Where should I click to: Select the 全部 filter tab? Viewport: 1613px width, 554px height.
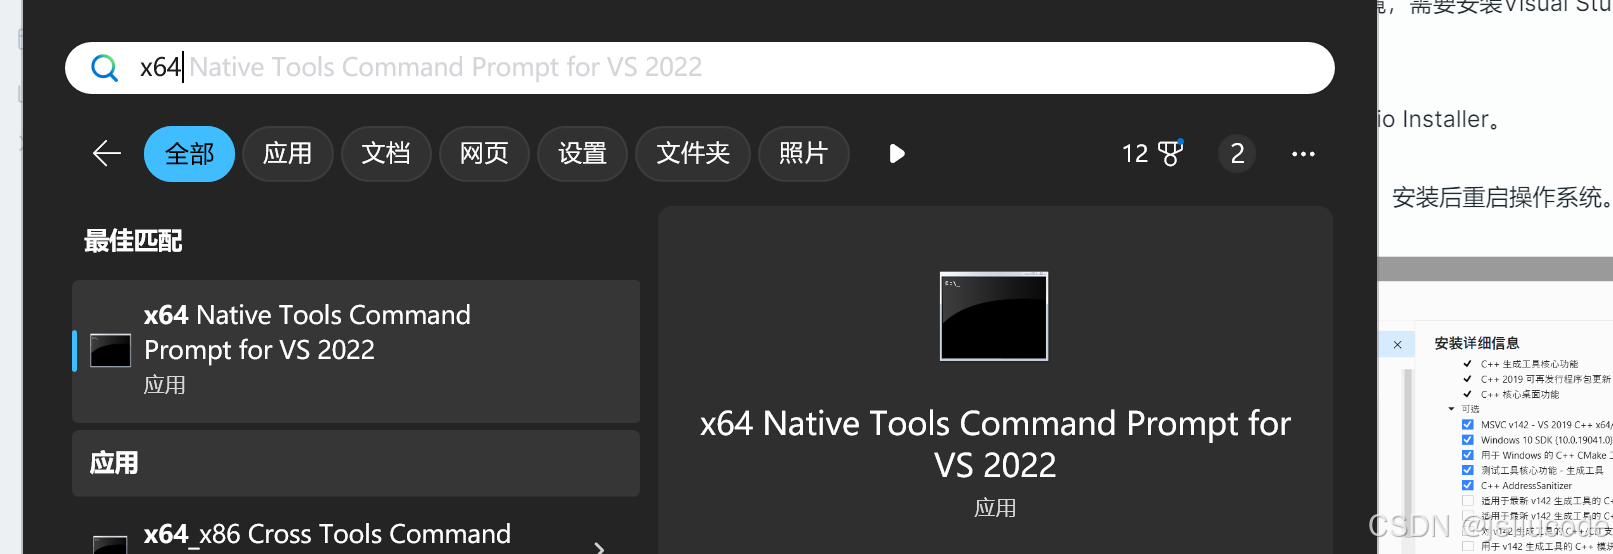pos(189,154)
